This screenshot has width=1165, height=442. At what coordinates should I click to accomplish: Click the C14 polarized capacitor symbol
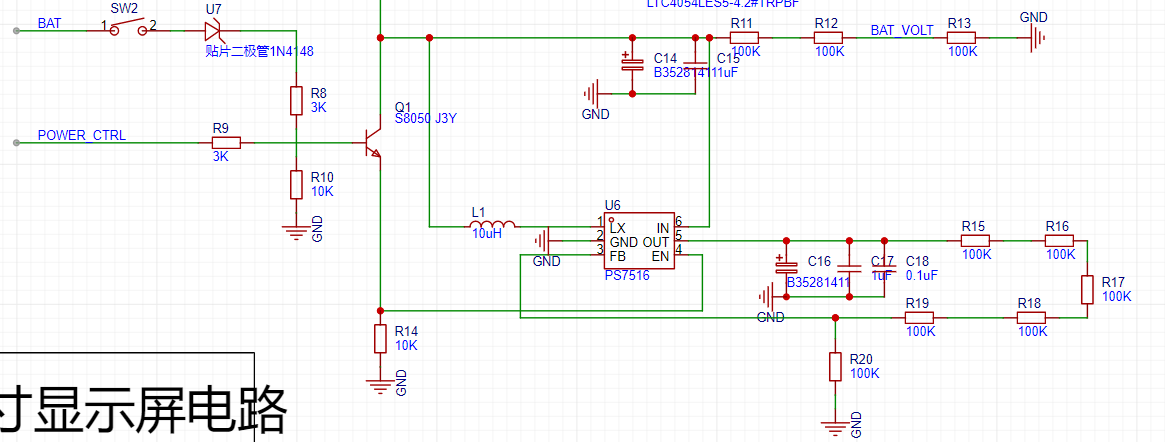point(632,62)
